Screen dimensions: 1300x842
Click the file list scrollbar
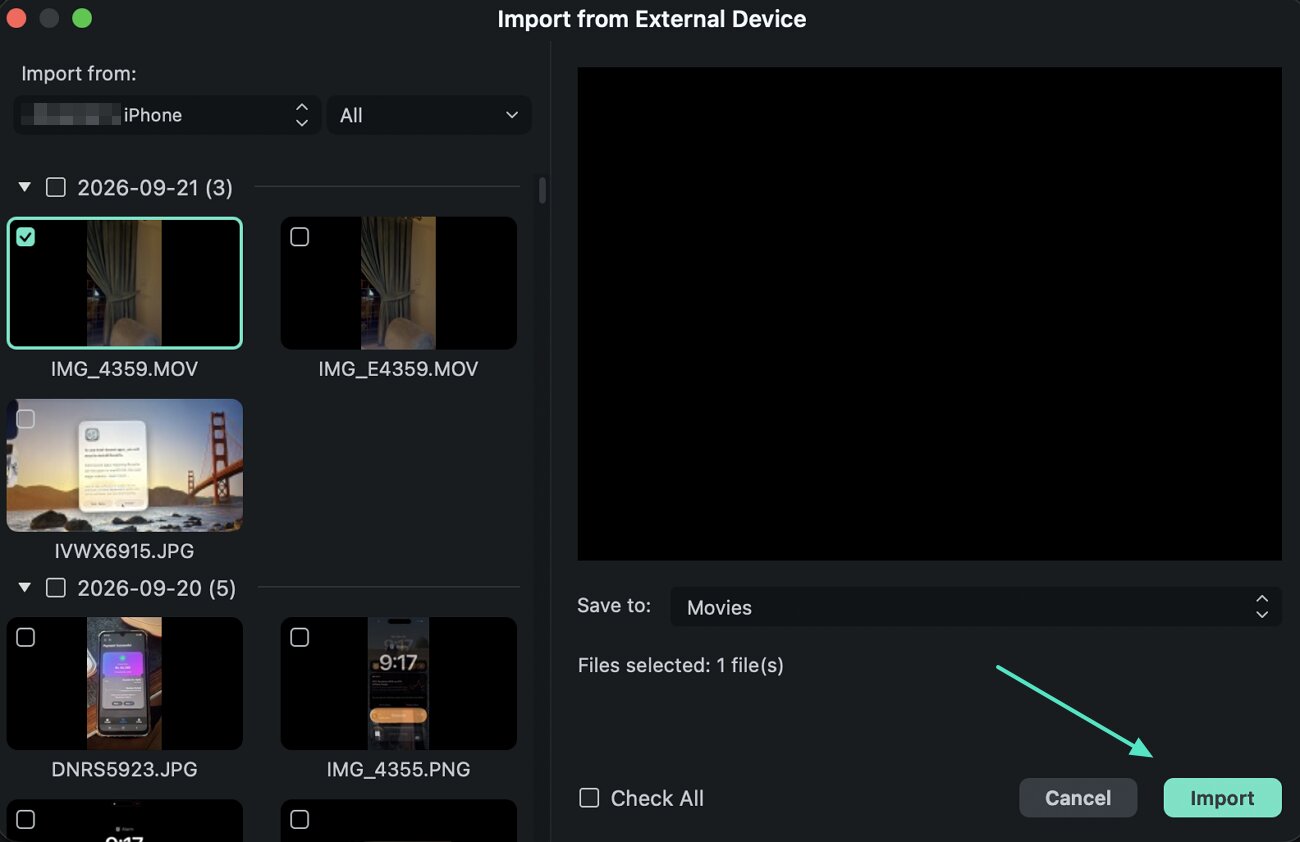coord(542,190)
